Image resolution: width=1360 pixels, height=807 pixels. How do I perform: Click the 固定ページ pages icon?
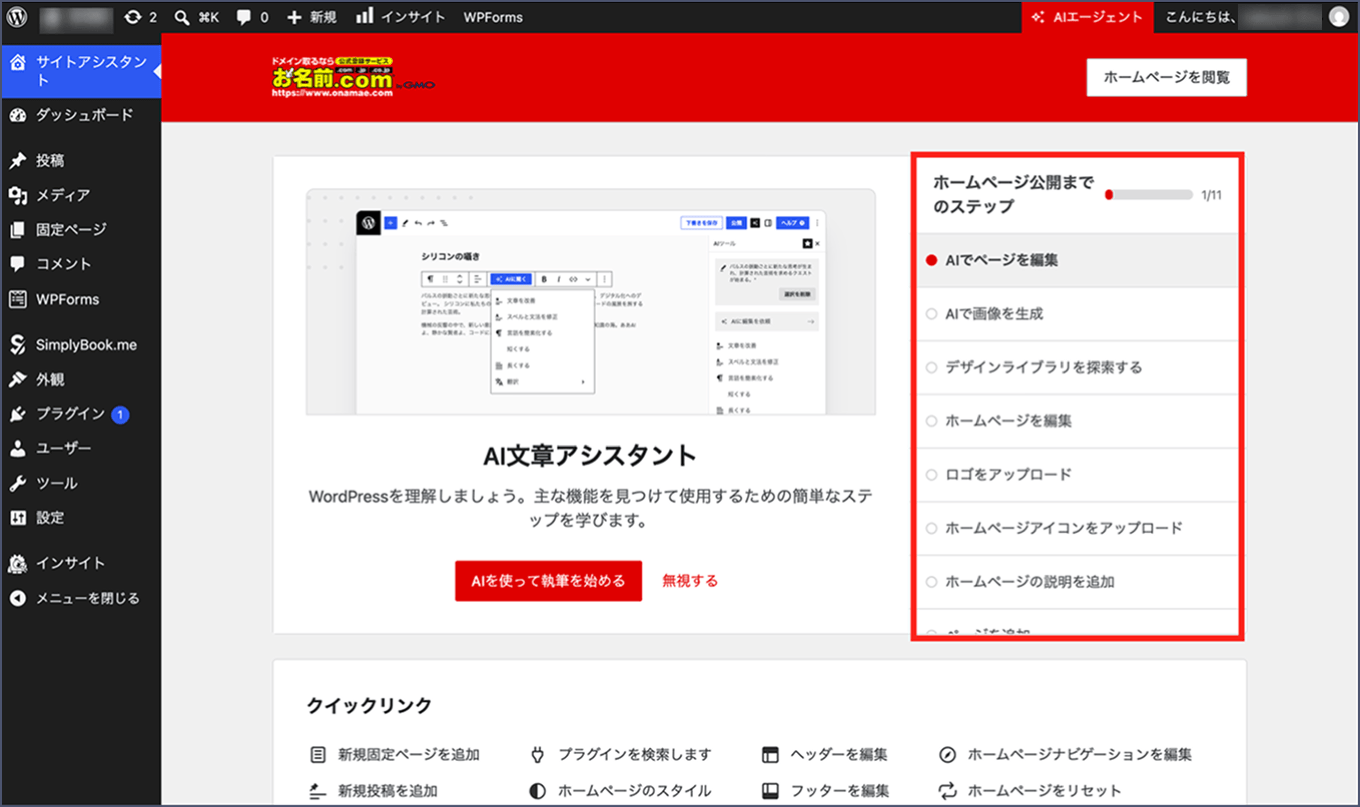(17, 230)
